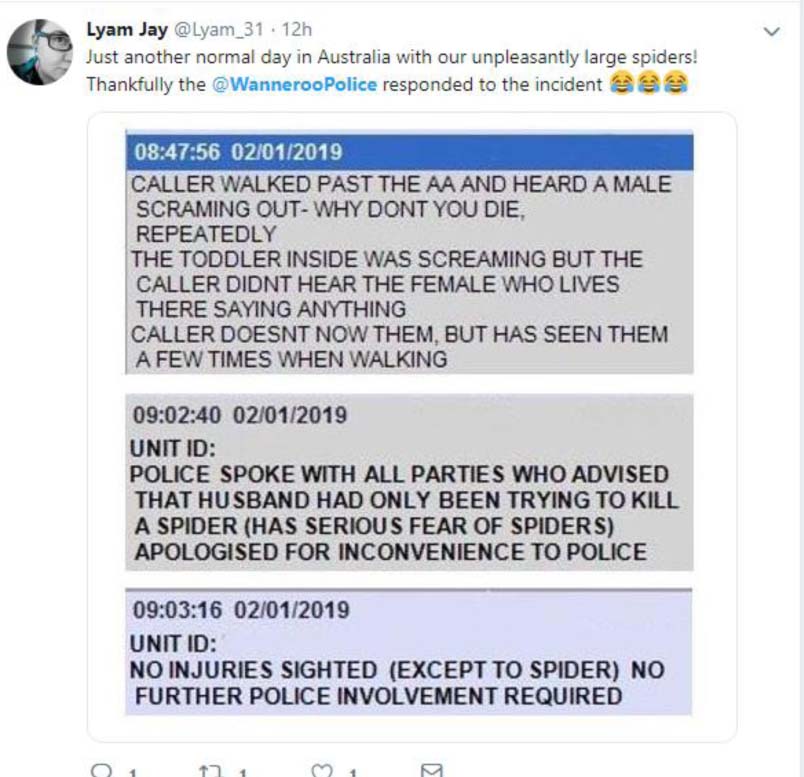The image size is (804, 777).
Task: View the like count beside heart
Action: tap(353, 772)
